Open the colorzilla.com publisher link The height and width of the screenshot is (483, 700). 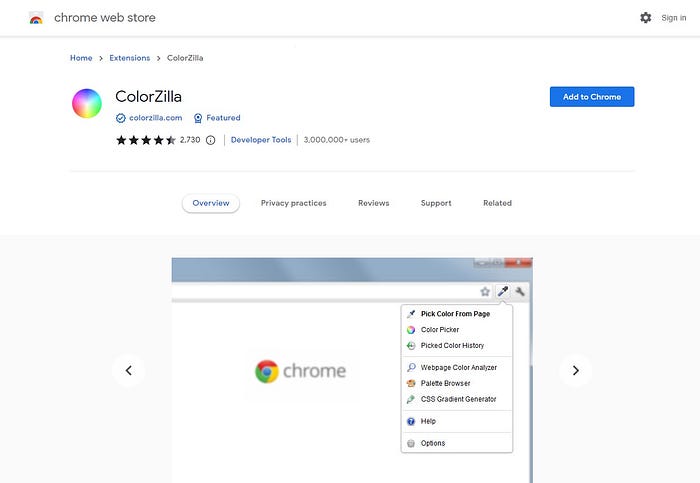point(156,118)
